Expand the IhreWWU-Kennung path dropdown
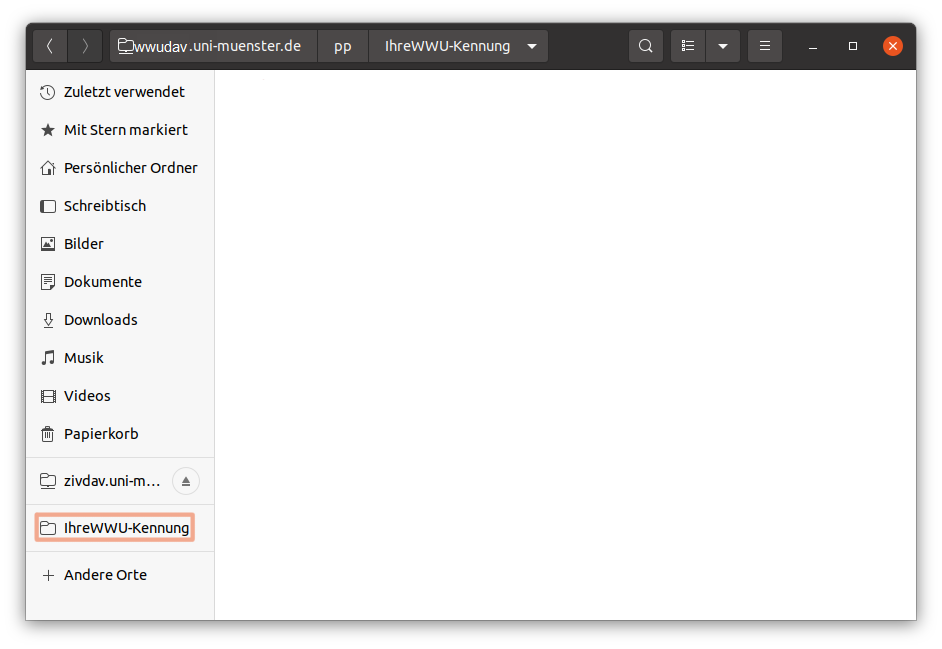Screen dimensions: 942x649 (532, 46)
